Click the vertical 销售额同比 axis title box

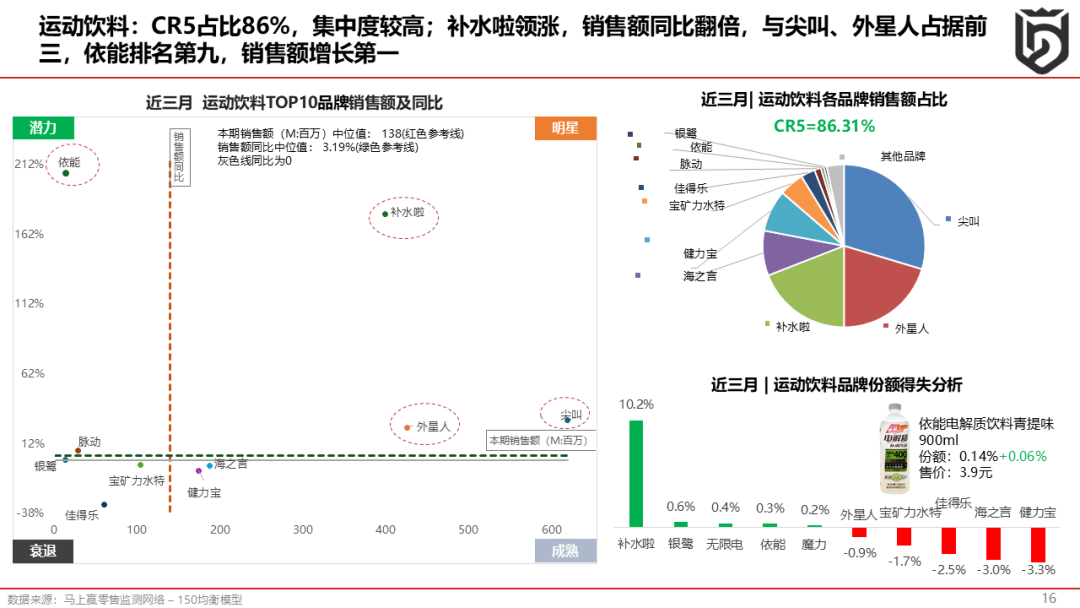coord(179,157)
